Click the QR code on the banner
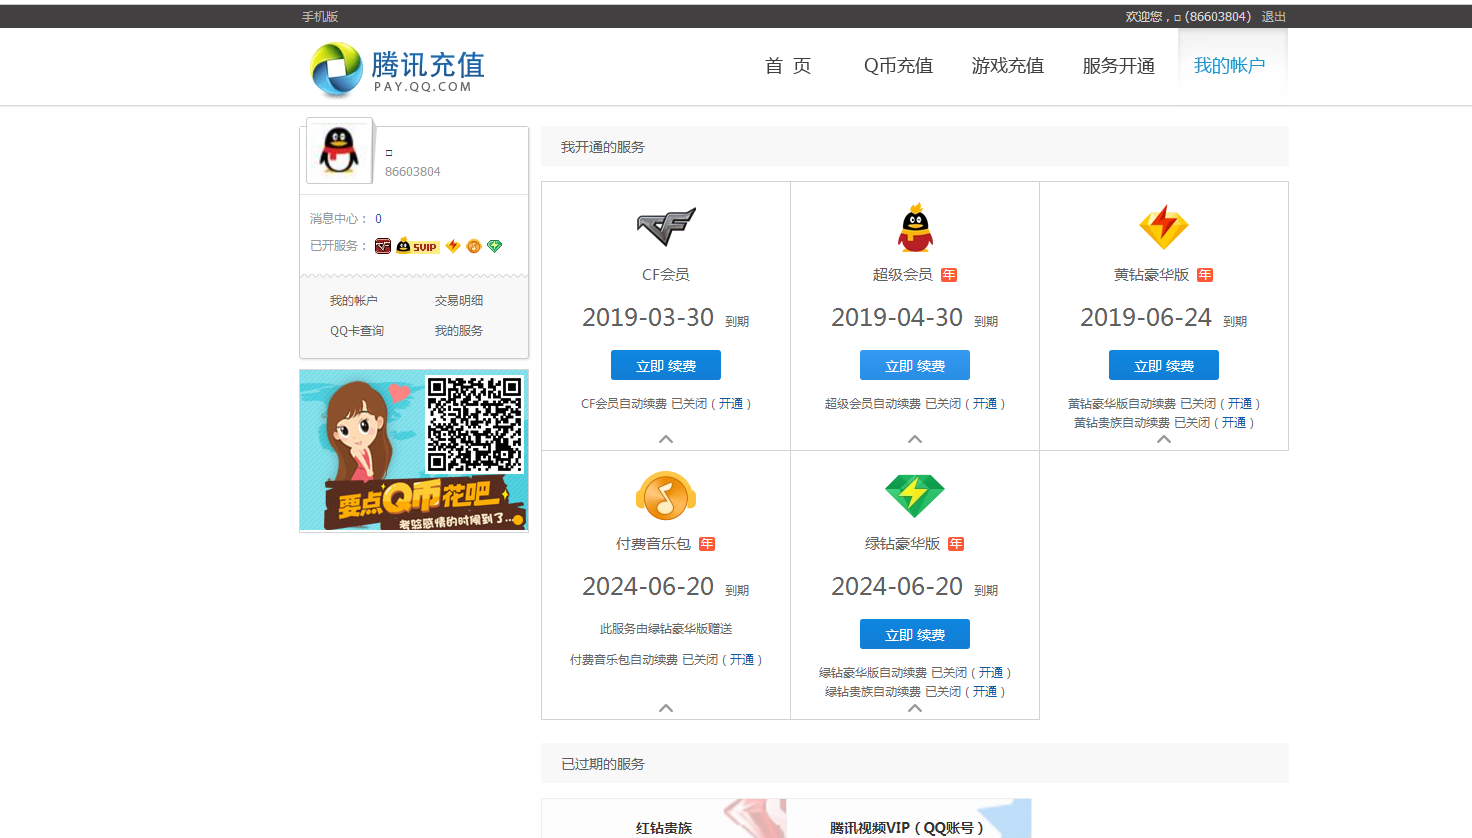Viewport: 1472px width, 838px height. coord(475,424)
